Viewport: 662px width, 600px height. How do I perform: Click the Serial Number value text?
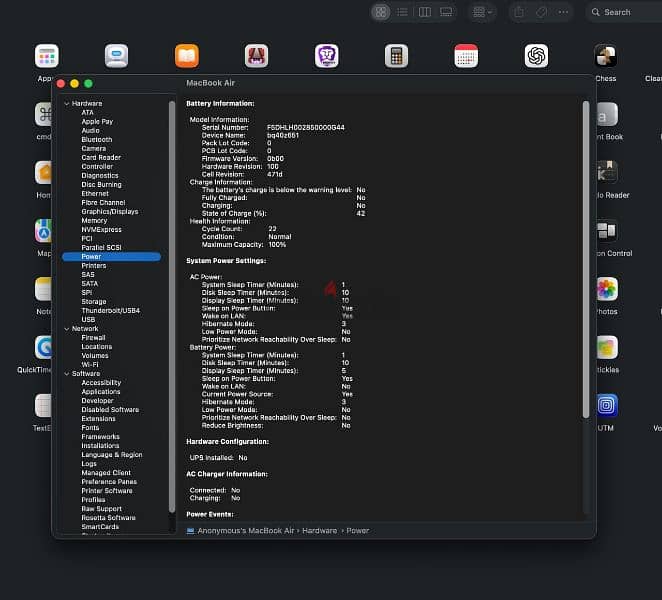click(x=306, y=127)
